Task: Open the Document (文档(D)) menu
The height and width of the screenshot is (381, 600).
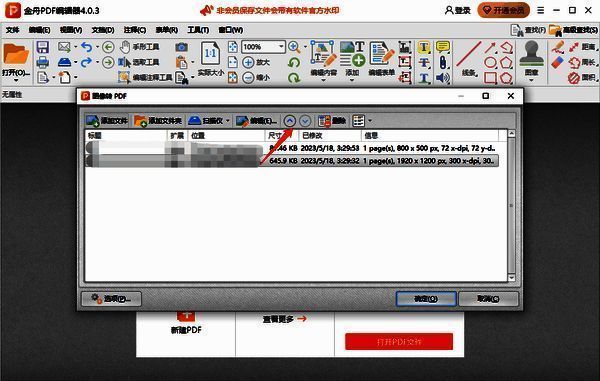Action: point(103,30)
